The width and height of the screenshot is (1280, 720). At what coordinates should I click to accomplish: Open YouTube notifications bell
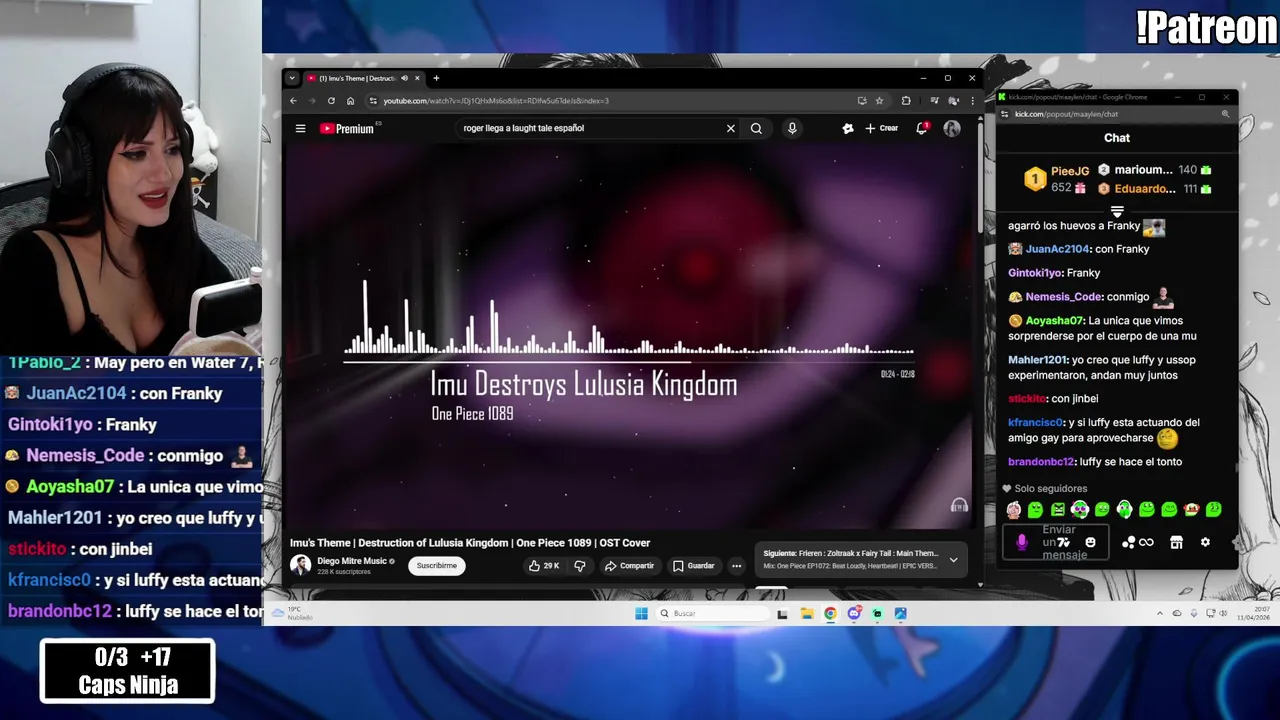[922, 128]
